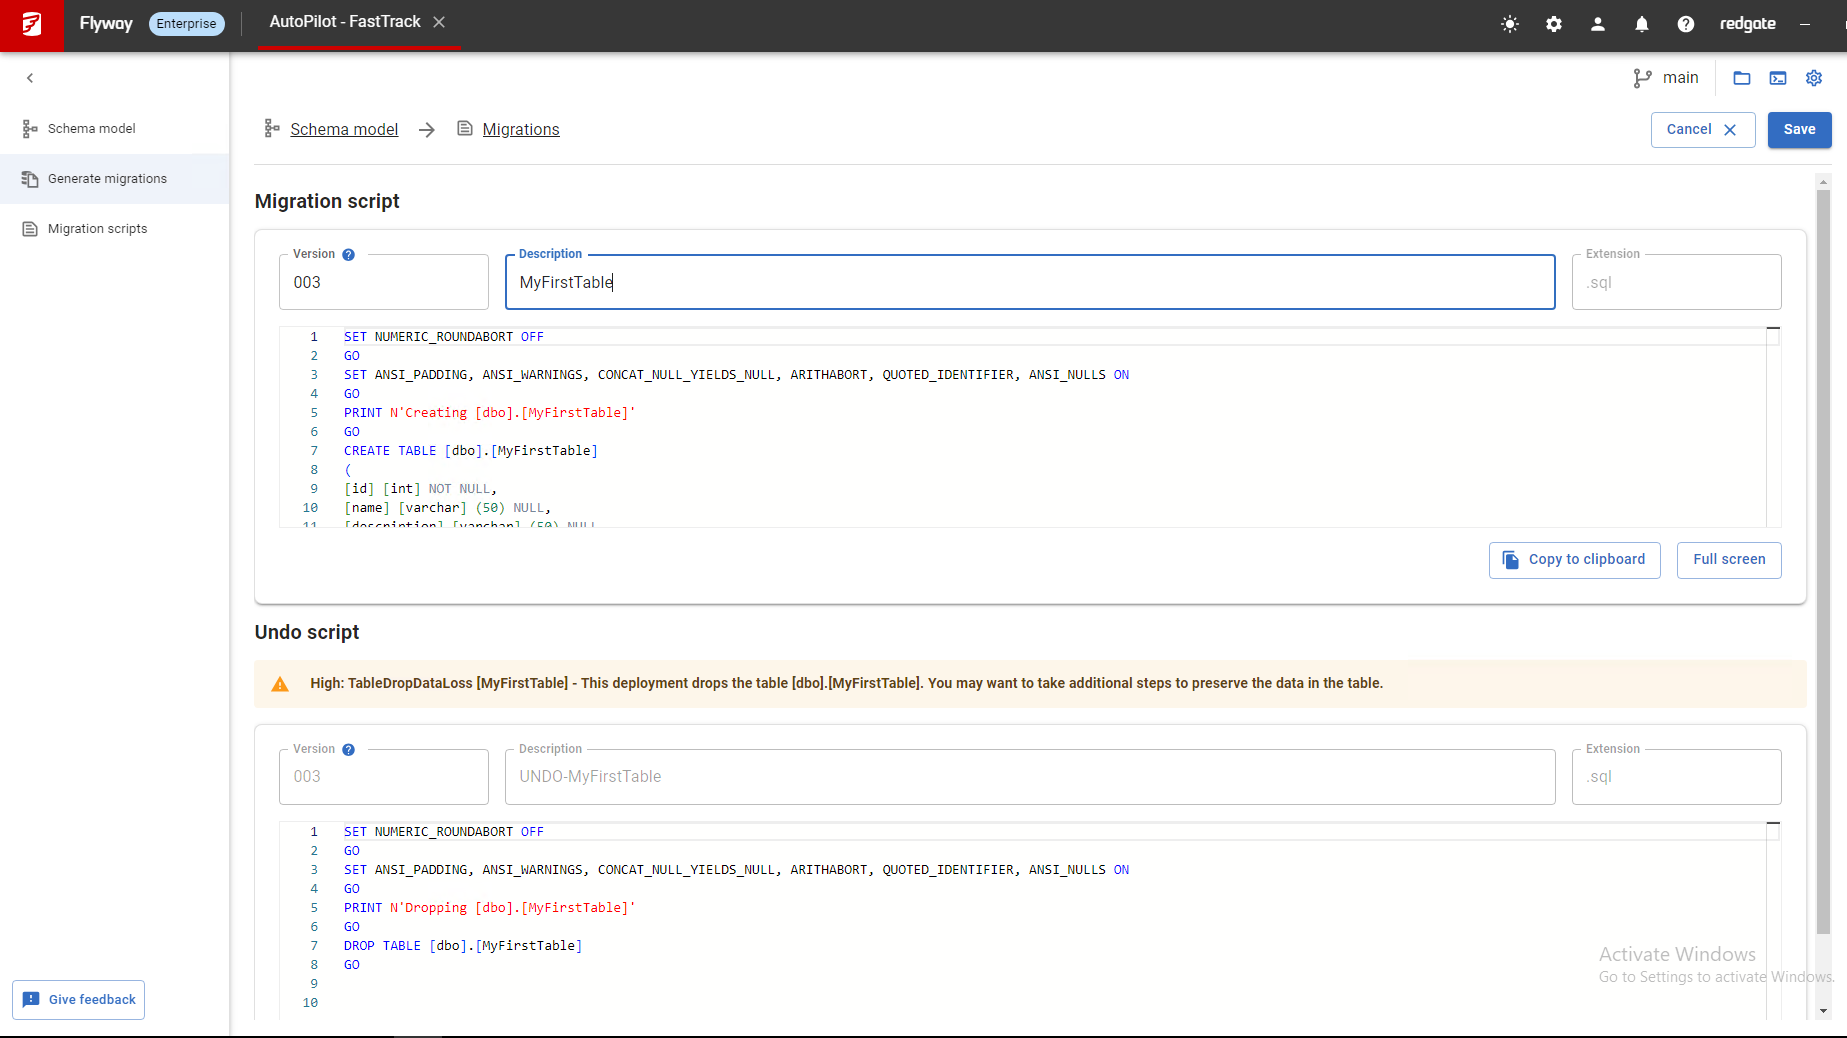This screenshot has height=1038, width=1847.
Task: Click inside the Description field showing MyFirstTable
Action: [1029, 282]
